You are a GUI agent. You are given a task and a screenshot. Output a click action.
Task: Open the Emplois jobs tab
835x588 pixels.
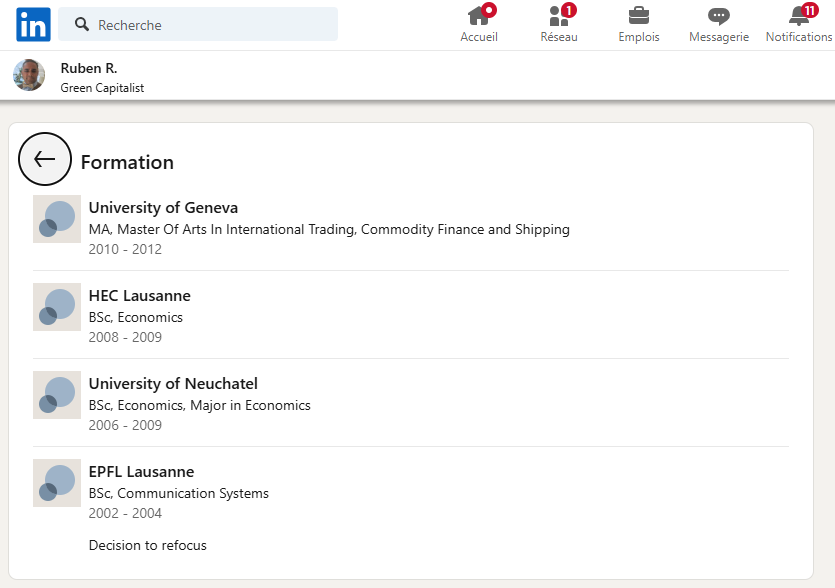tap(638, 24)
